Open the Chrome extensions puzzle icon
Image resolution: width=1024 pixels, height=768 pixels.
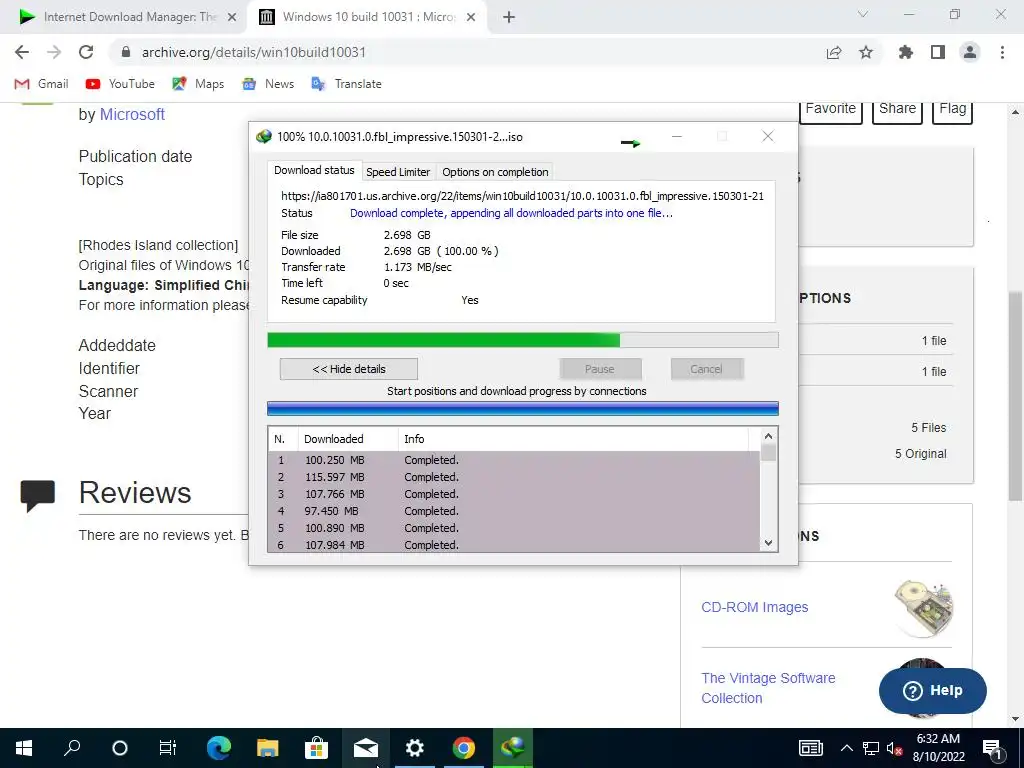coord(906,52)
